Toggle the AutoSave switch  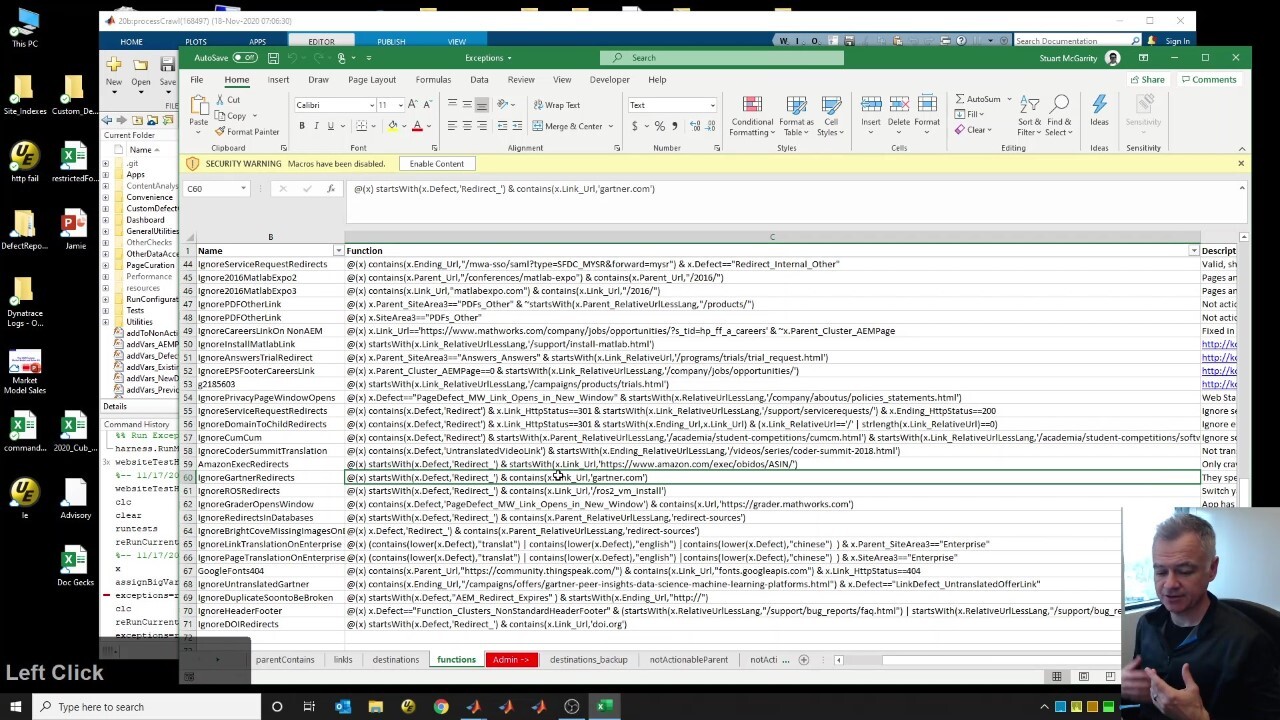pyautogui.click(x=244, y=58)
